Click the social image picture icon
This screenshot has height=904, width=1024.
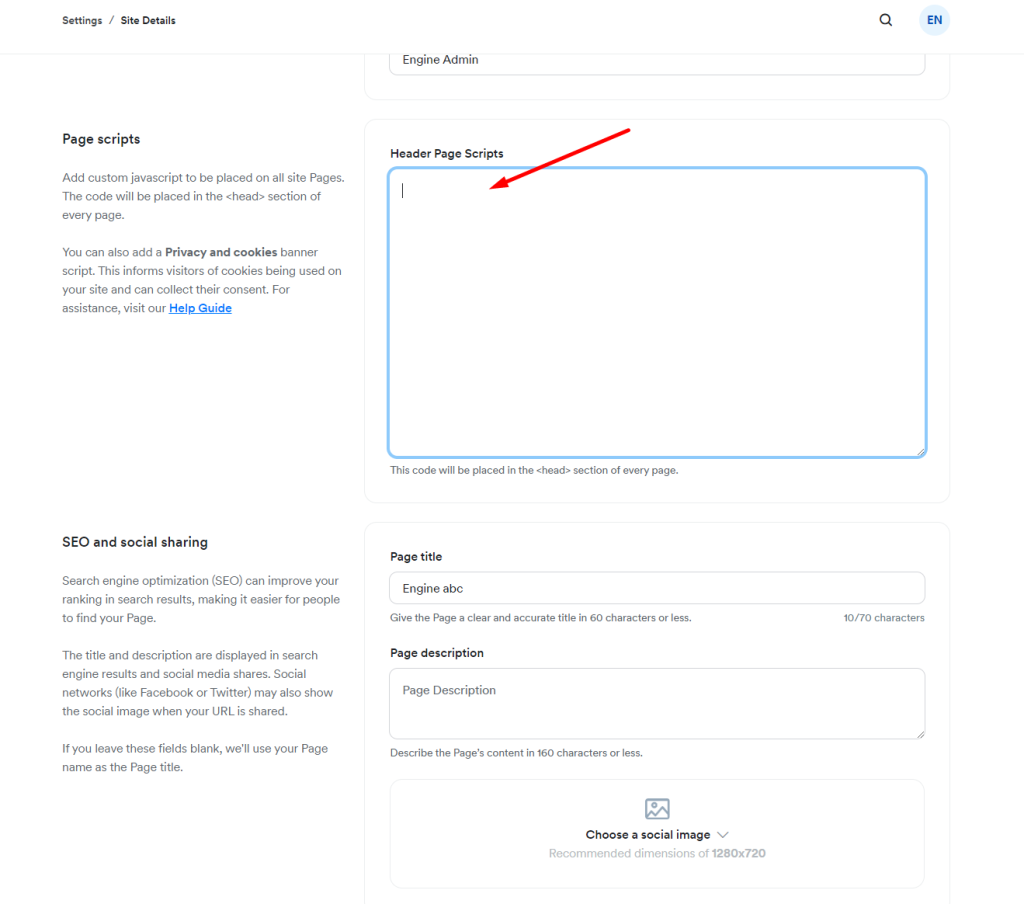(x=657, y=809)
